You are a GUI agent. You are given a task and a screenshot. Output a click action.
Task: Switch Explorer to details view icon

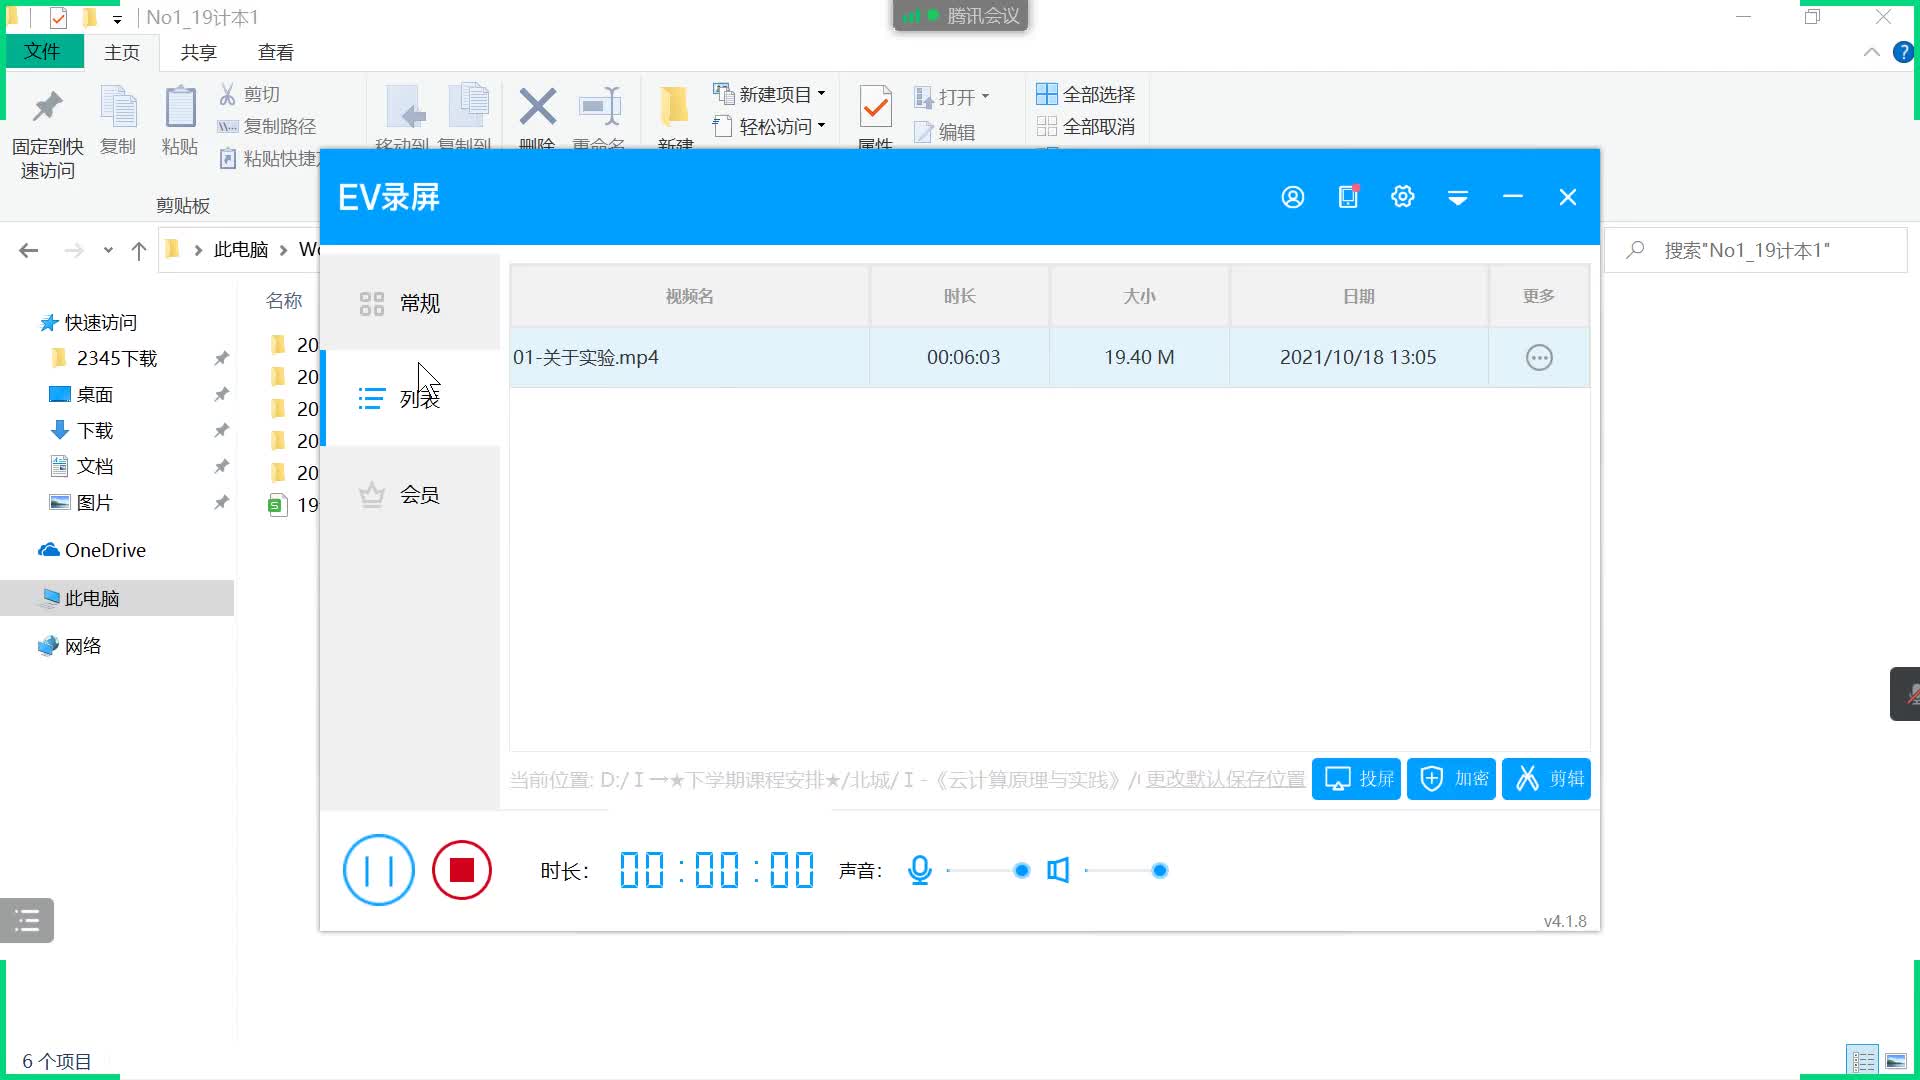pyautogui.click(x=1863, y=1061)
